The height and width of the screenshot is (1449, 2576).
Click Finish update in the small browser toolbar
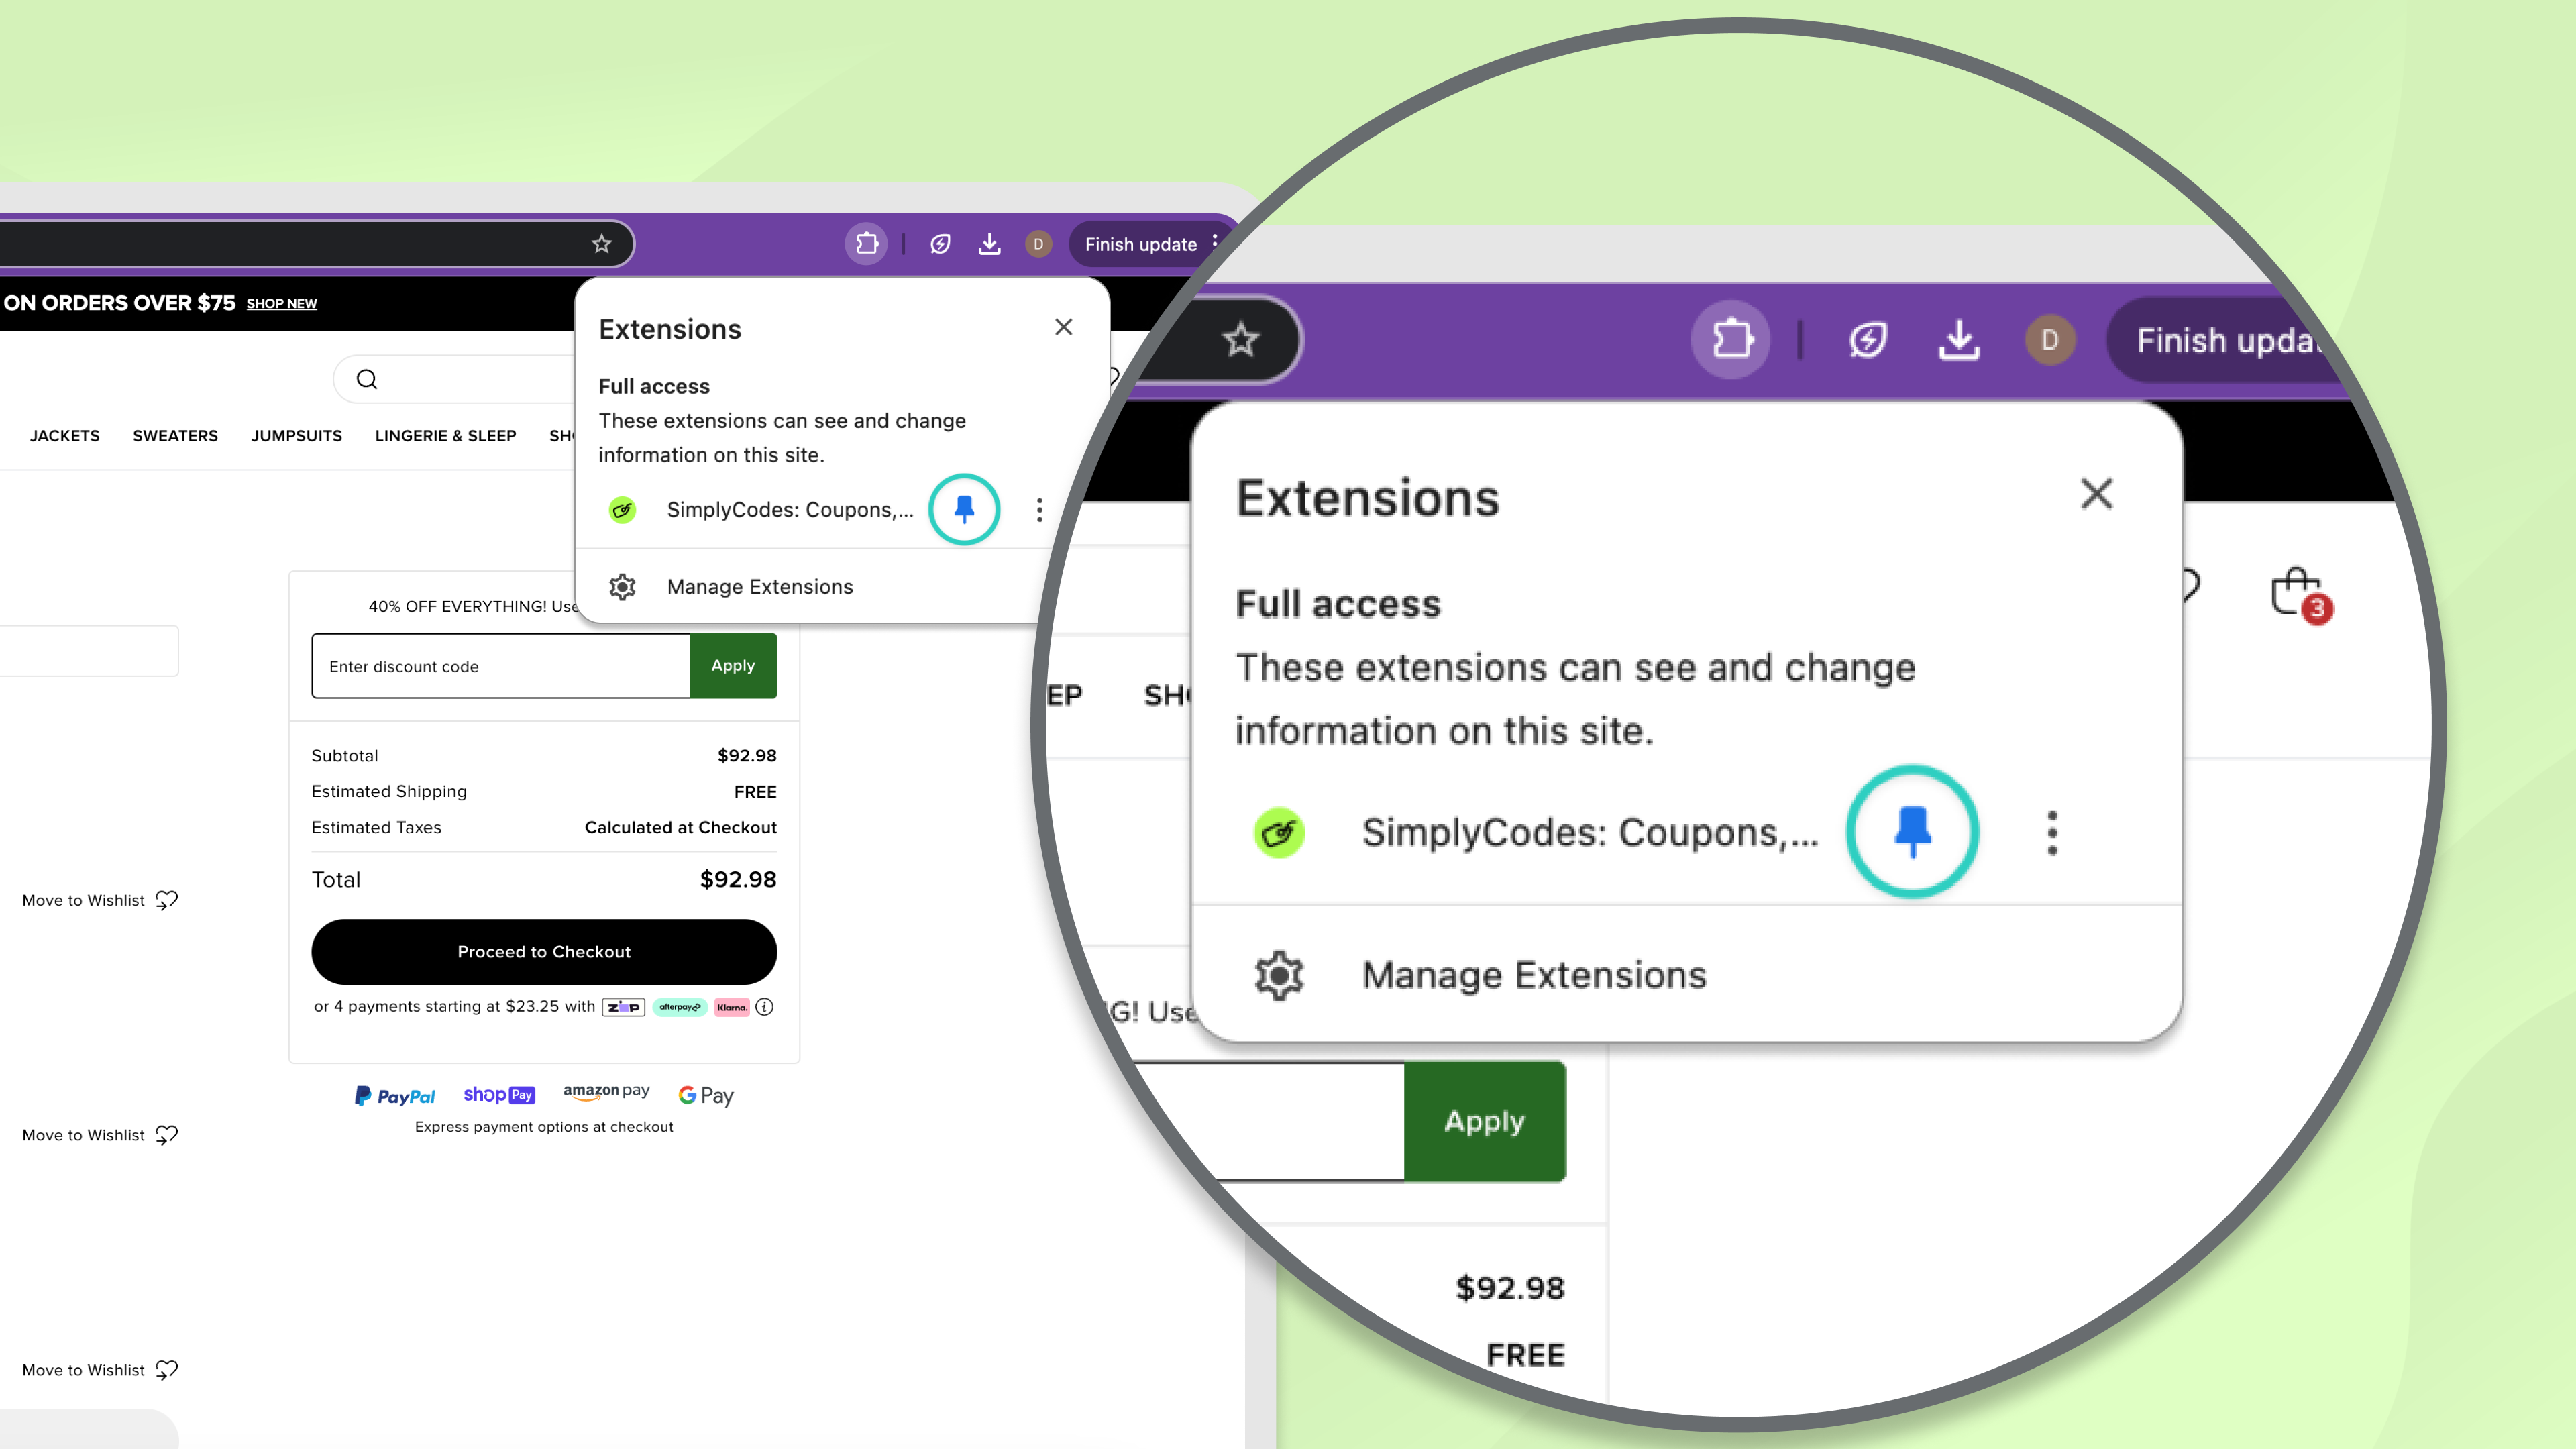tap(1141, 245)
